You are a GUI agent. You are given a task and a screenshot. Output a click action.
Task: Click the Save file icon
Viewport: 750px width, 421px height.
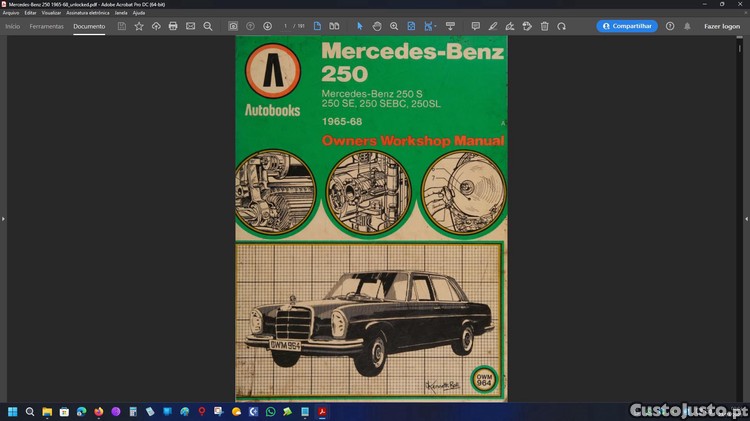click(x=122, y=26)
